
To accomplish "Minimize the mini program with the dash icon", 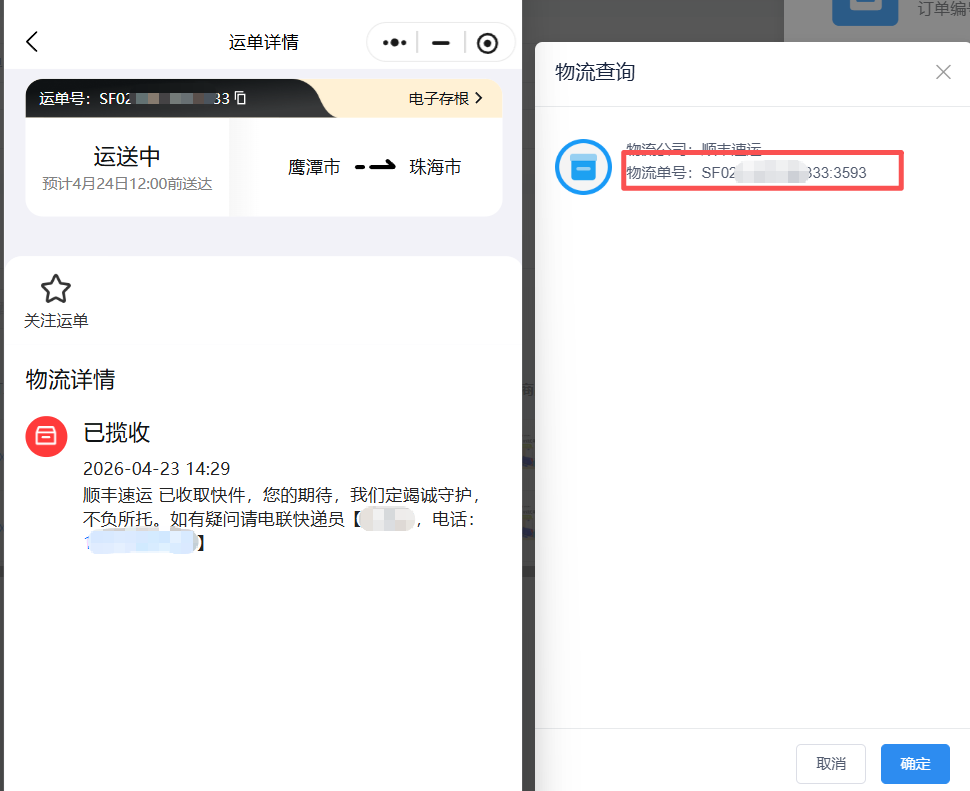I will pos(440,43).
